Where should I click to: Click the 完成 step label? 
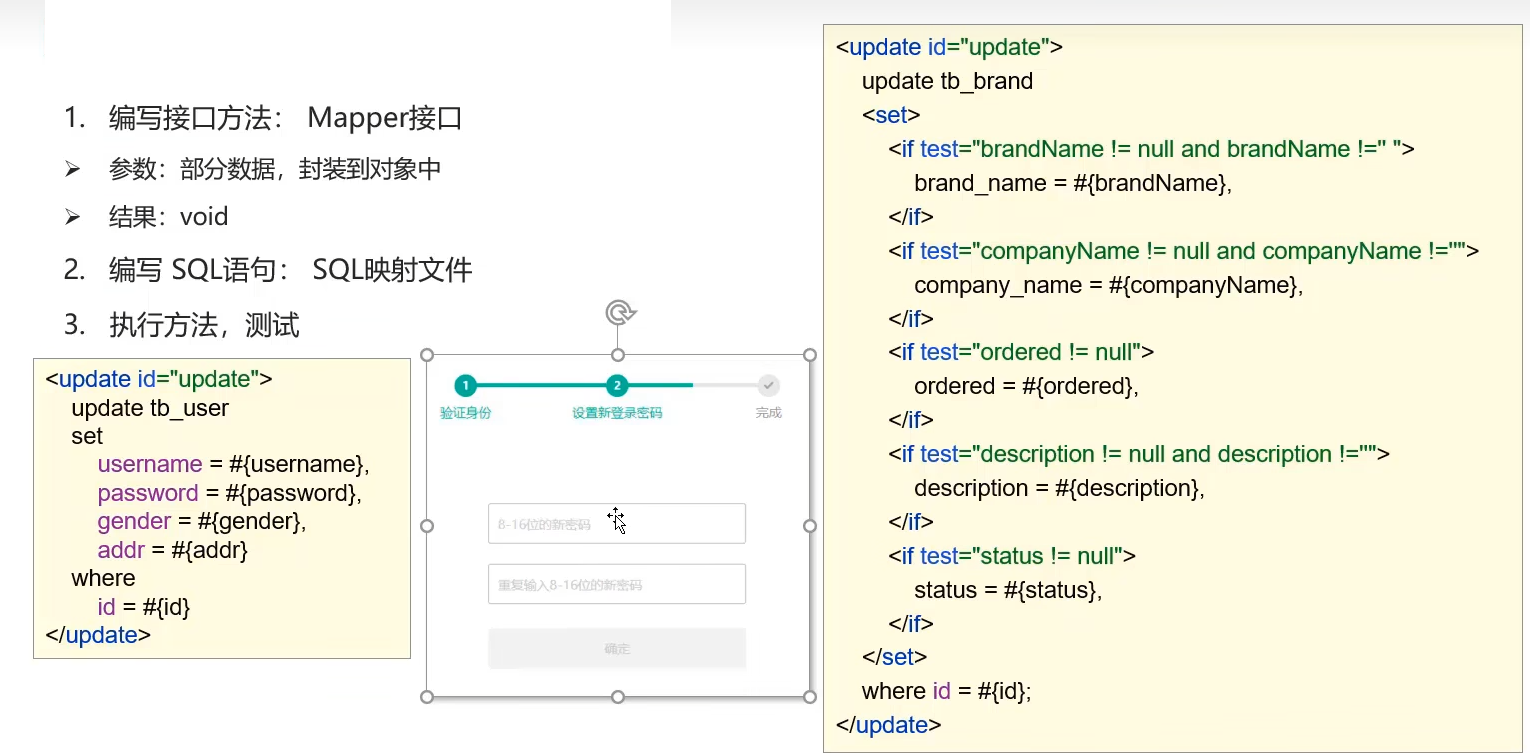(x=768, y=413)
